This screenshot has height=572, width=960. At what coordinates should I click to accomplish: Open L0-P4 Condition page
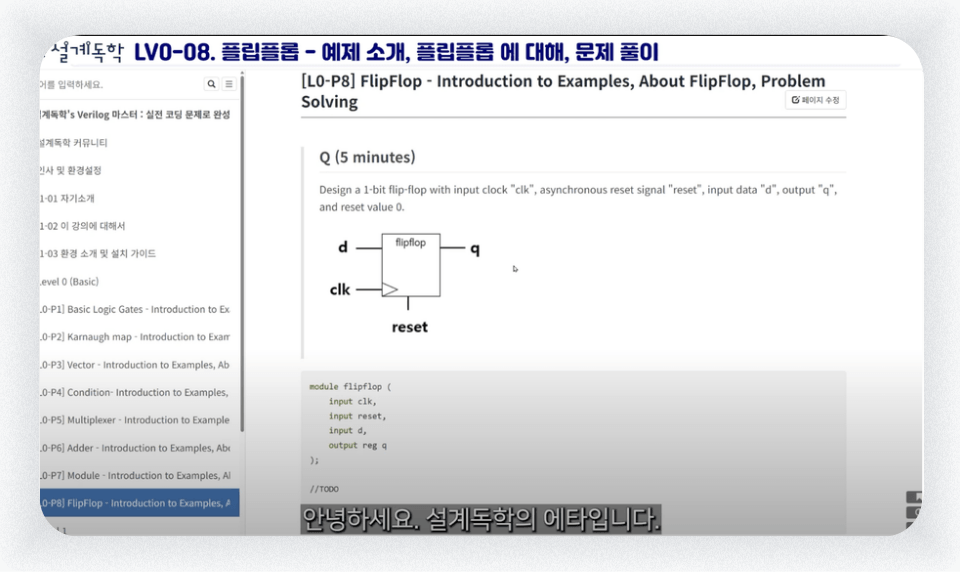[135, 393]
